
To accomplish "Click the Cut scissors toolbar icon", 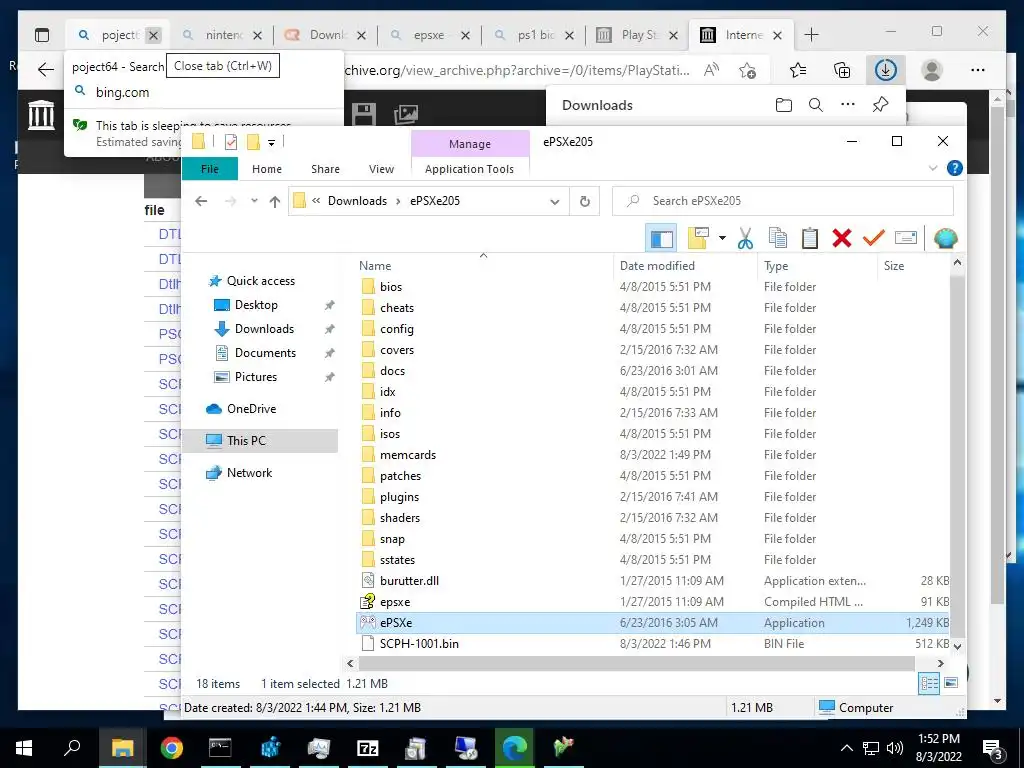I will [745, 238].
